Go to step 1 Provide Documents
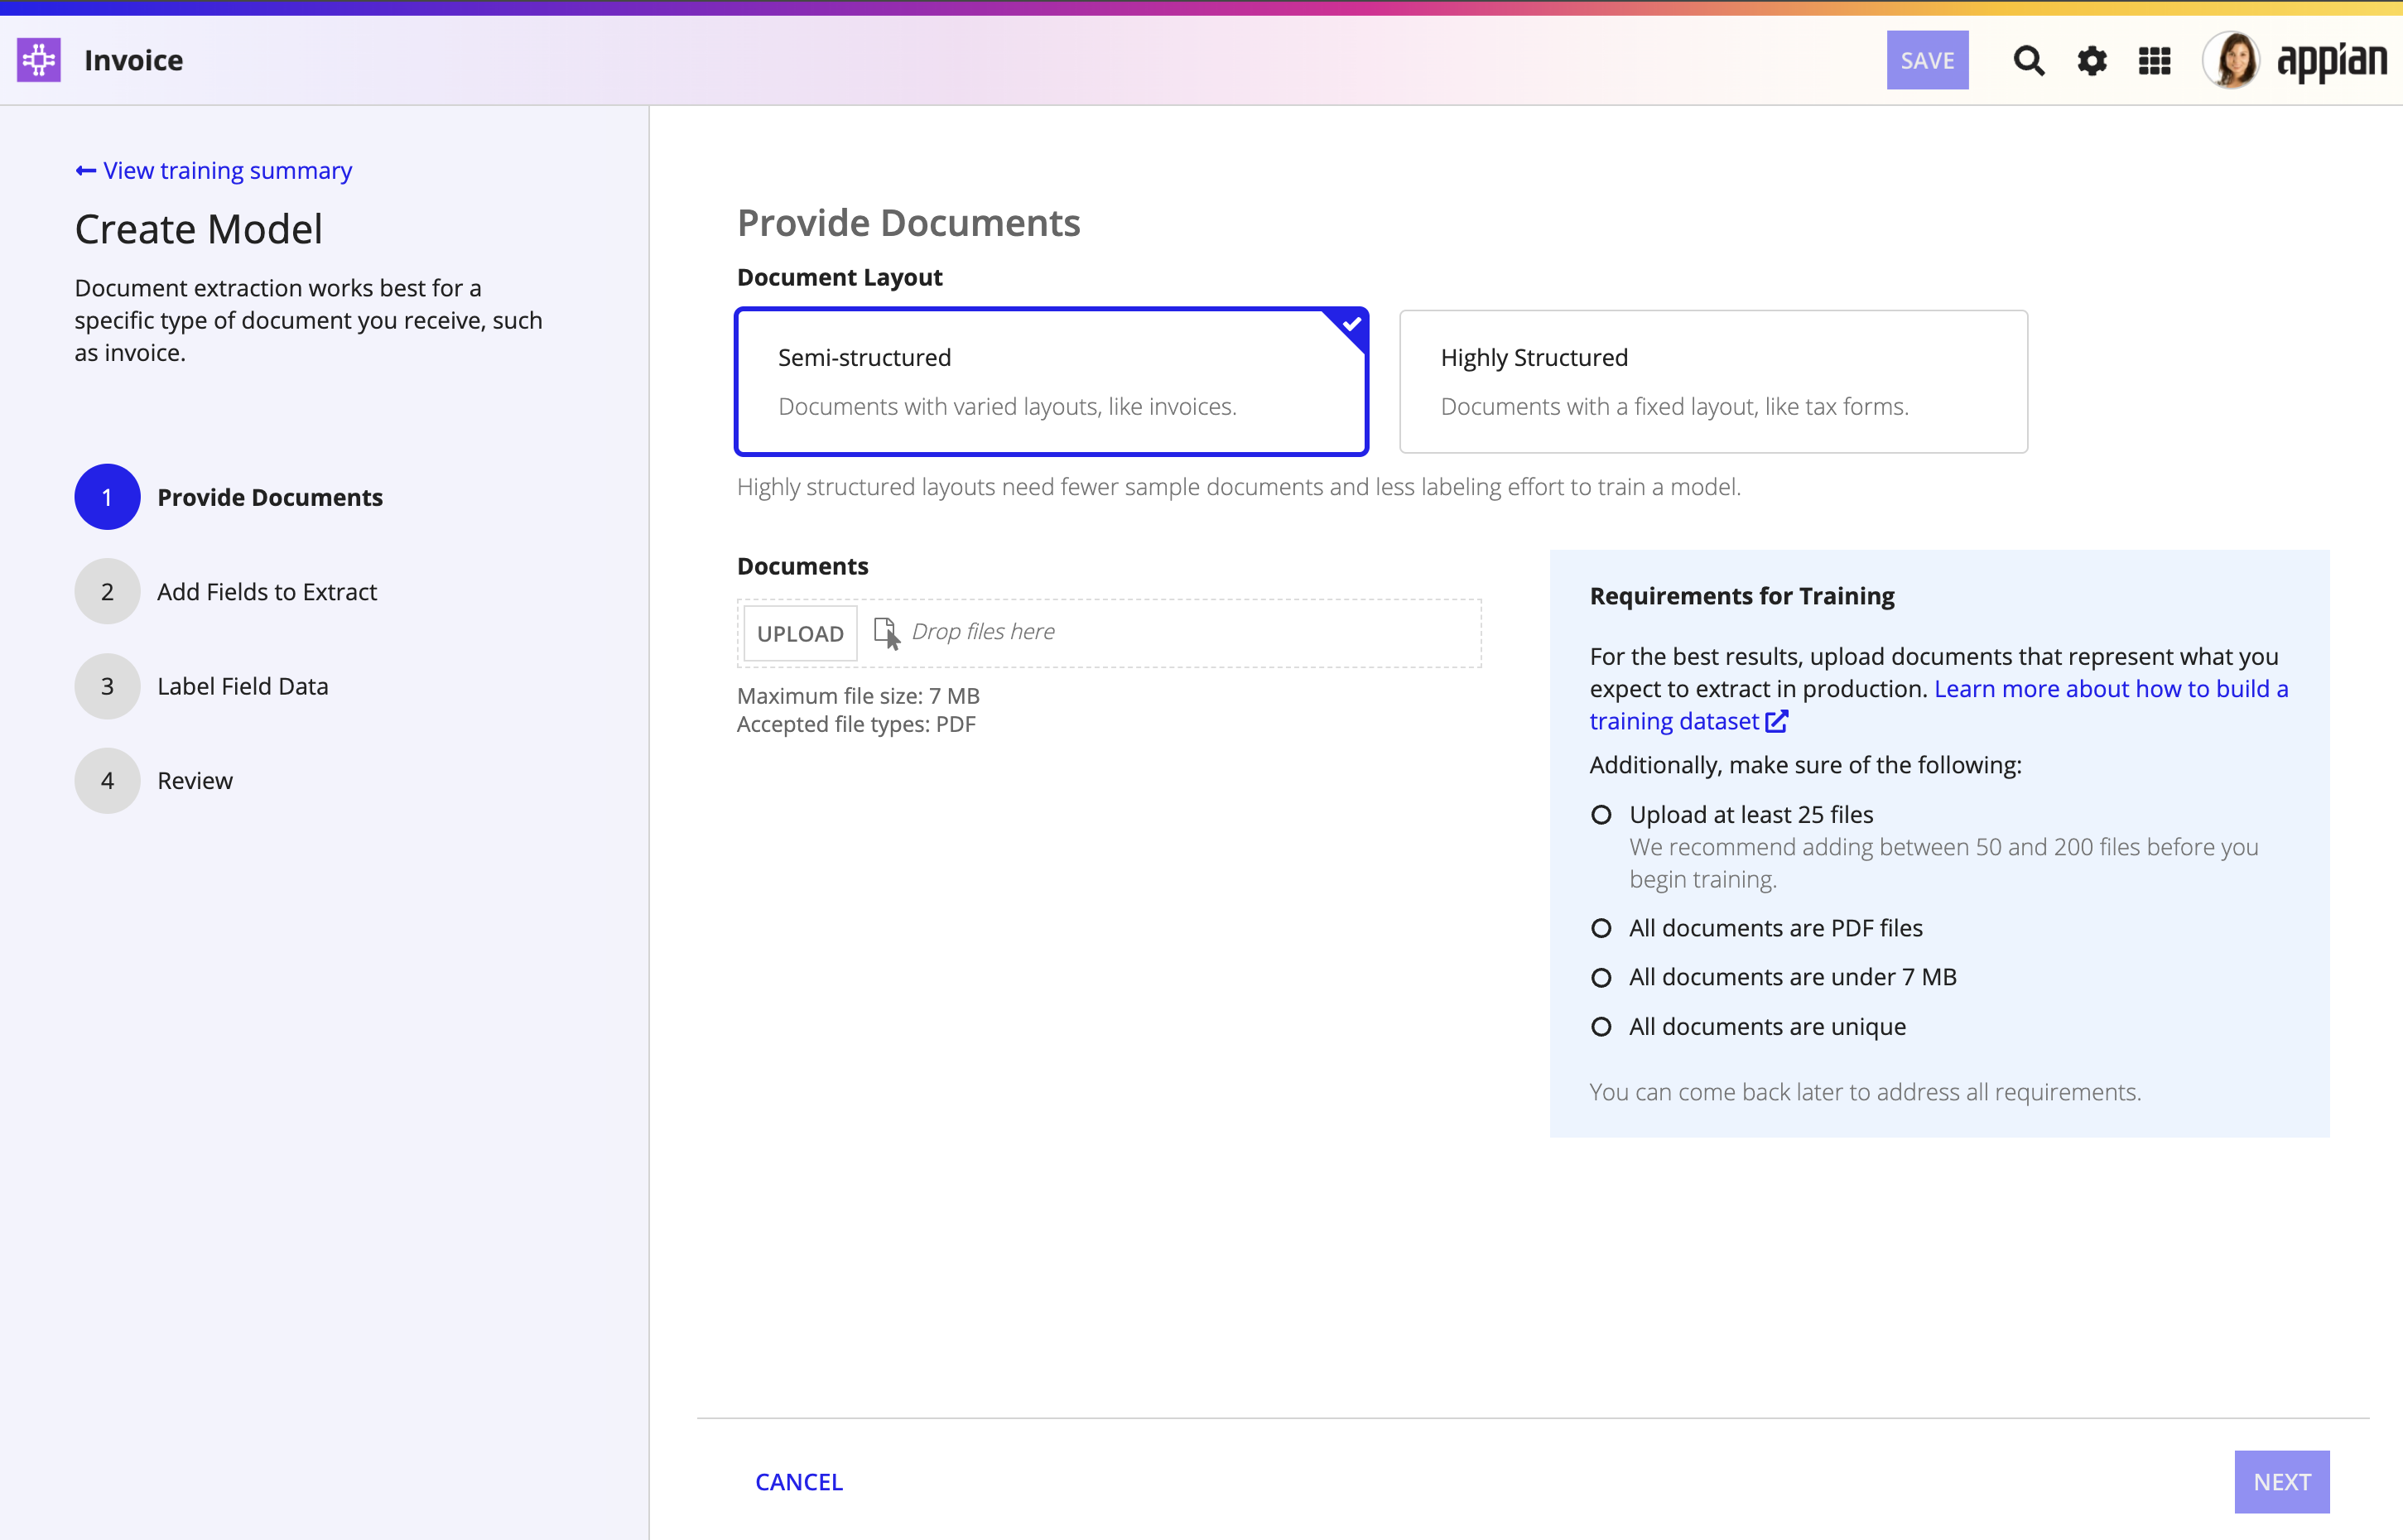The image size is (2403, 1540). (x=229, y=497)
